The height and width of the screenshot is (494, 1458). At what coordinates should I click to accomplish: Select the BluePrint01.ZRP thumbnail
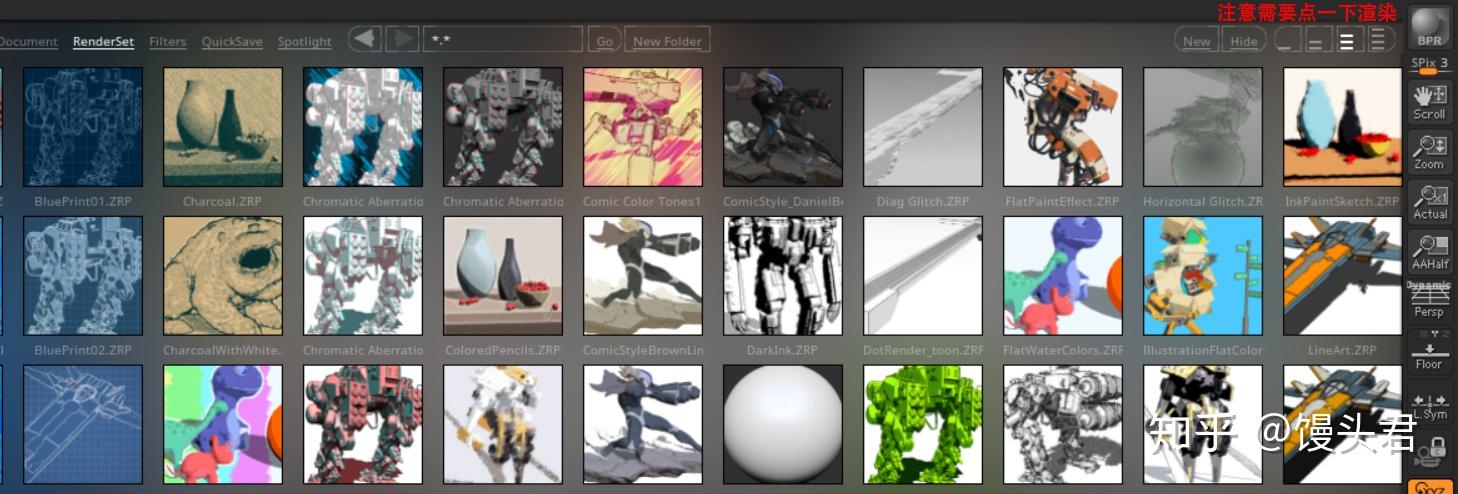83,127
